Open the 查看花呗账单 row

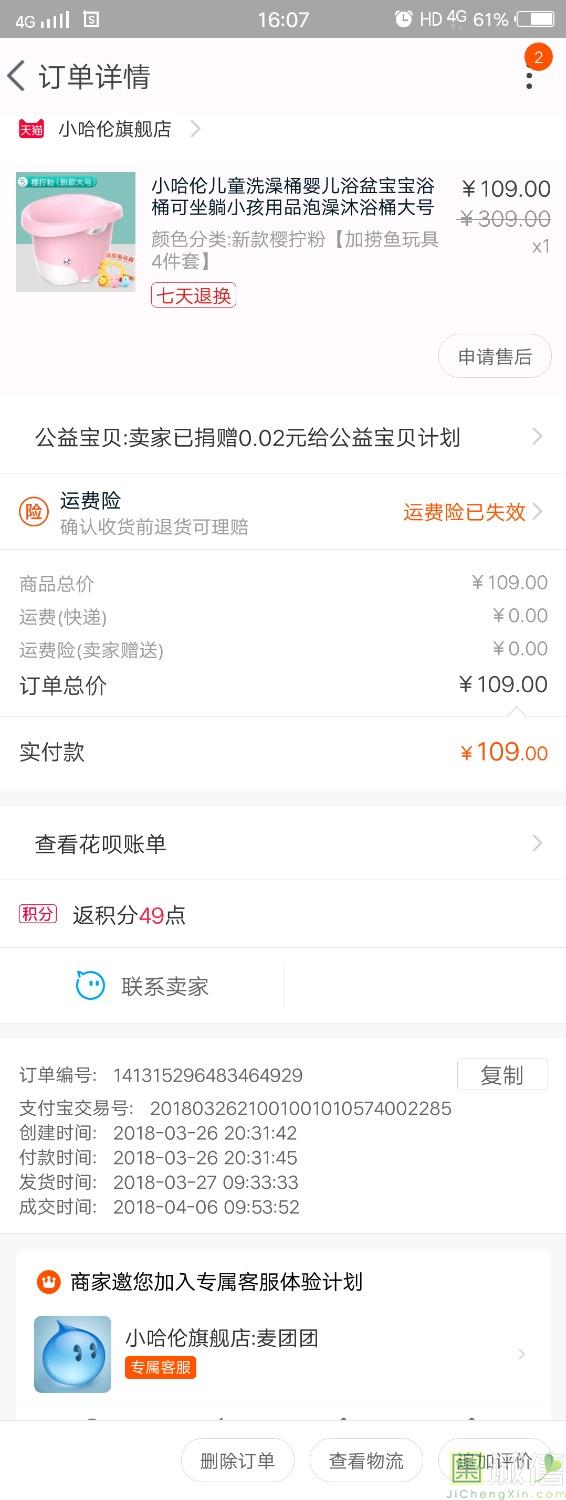click(283, 844)
